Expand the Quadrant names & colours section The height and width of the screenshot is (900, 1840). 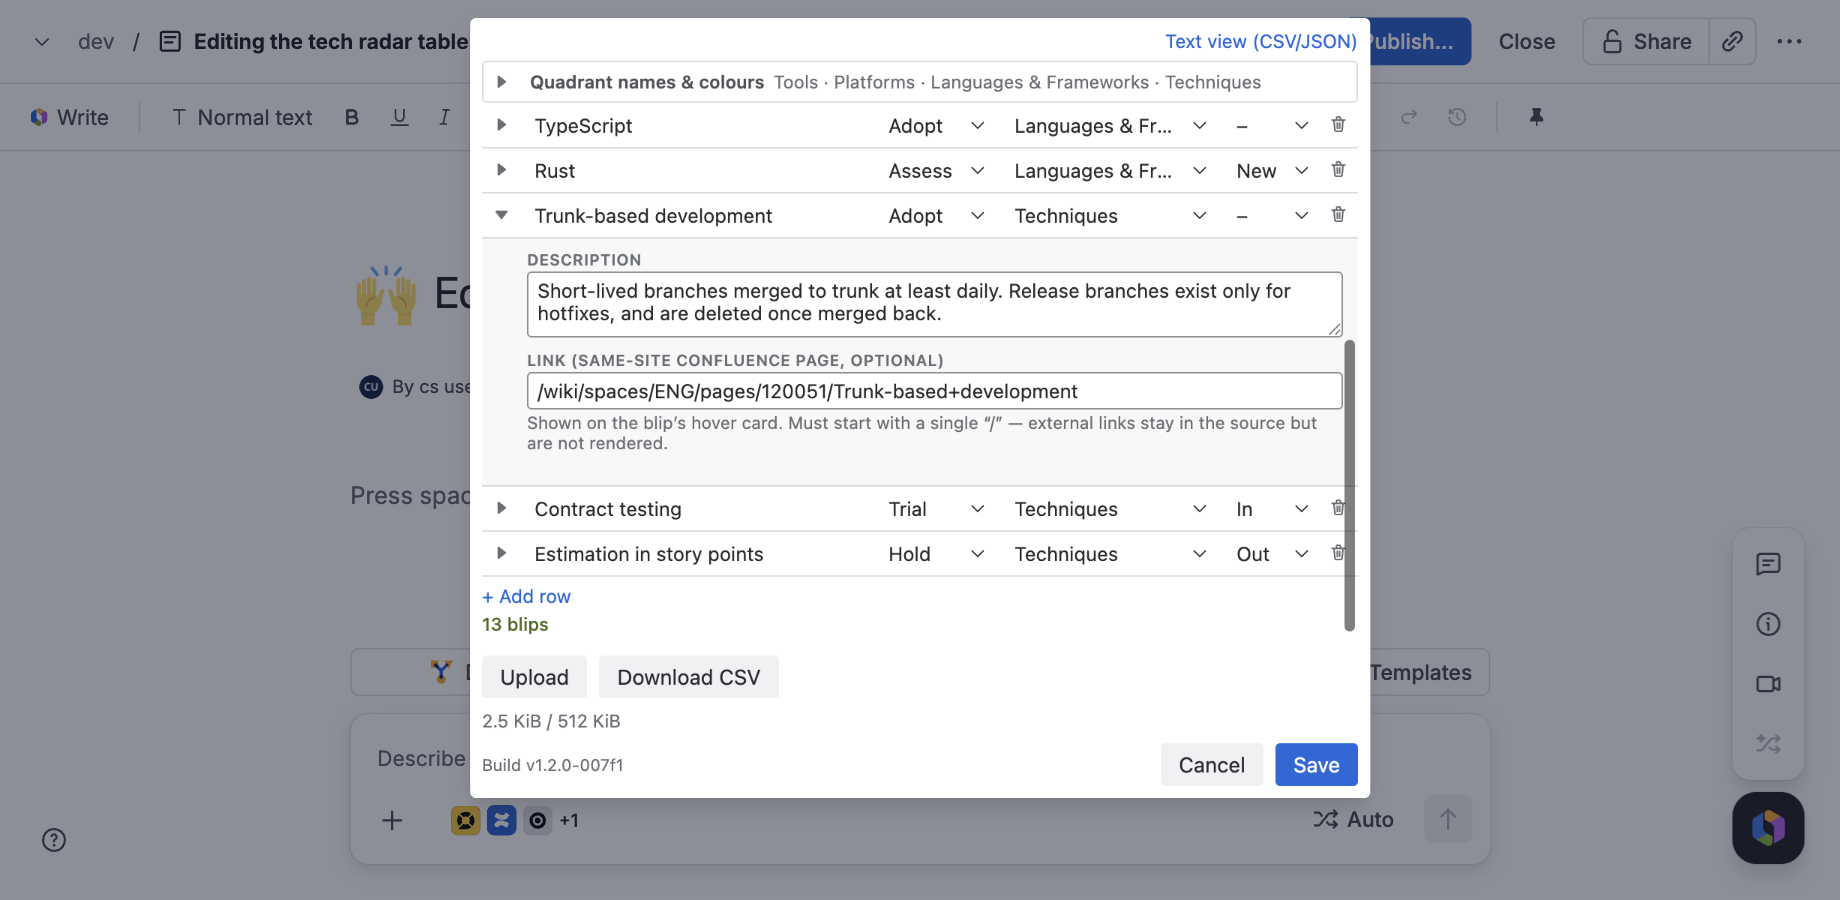coord(502,82)
